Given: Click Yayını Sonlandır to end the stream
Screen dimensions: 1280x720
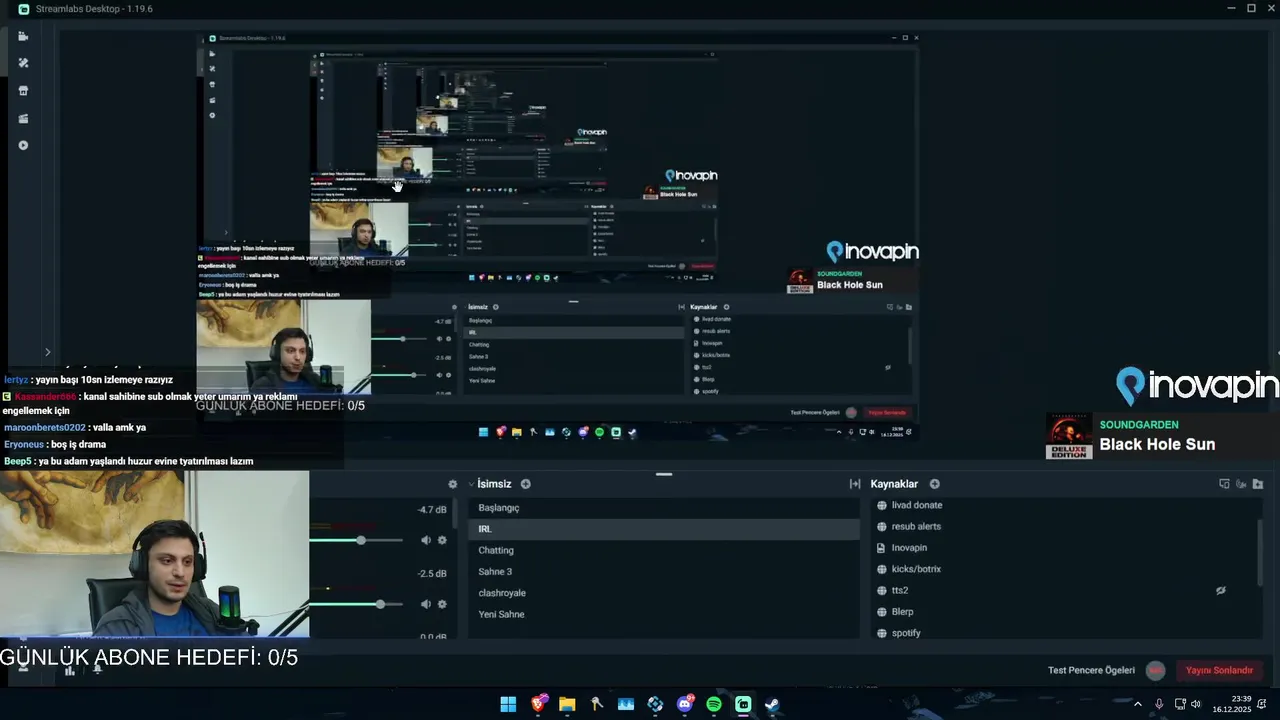Looking at the screenshot, I should coord(1219,671).
